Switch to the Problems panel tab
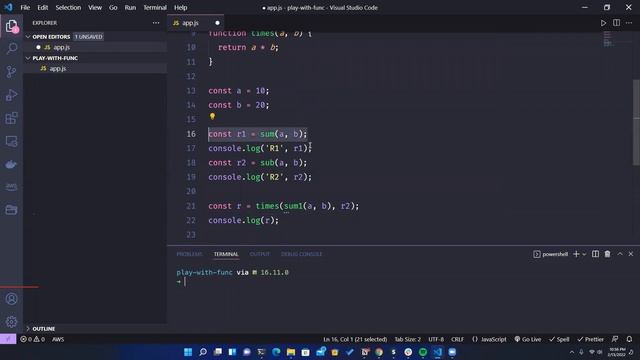The height and width of the screenshot is (360, 640). tap(189, 254)
